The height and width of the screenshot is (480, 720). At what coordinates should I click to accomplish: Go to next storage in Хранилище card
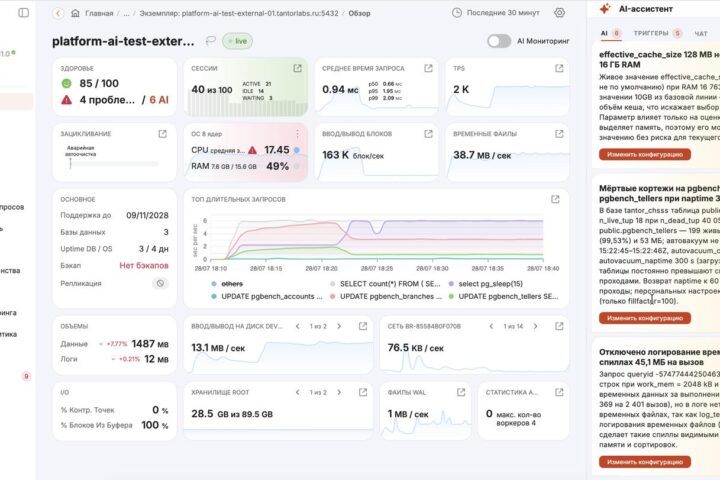[x=339, y=392]
